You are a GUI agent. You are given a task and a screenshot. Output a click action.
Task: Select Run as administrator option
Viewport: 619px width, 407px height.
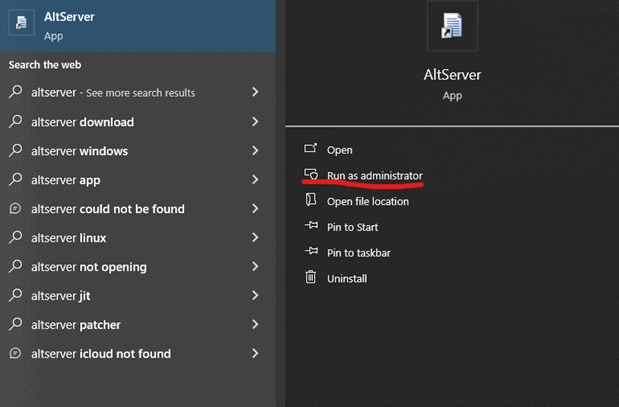(374, 176)
